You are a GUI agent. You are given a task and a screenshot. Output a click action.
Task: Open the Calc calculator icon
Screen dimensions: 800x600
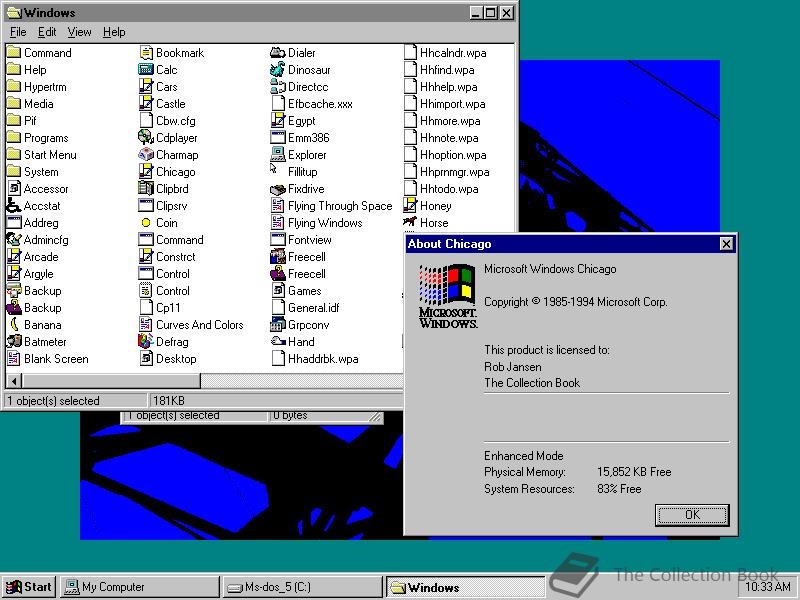coord(146,70)
